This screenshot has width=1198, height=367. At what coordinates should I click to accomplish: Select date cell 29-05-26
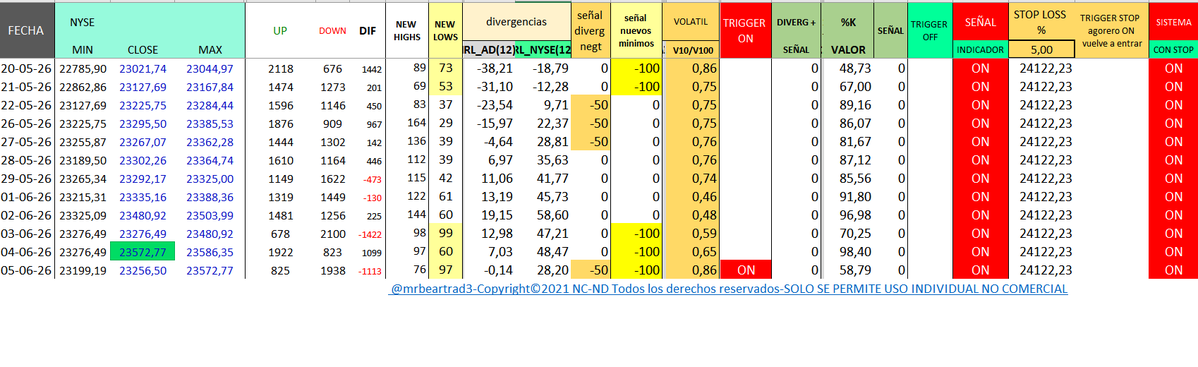tap(27, 178)
